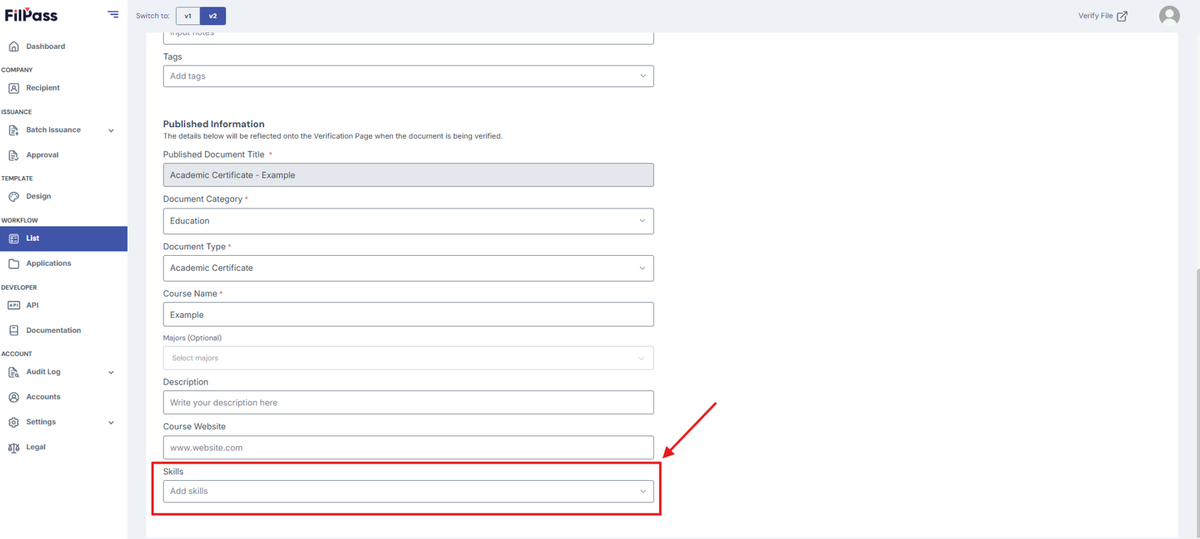Open the Document Category dropdown

point(408,221)
